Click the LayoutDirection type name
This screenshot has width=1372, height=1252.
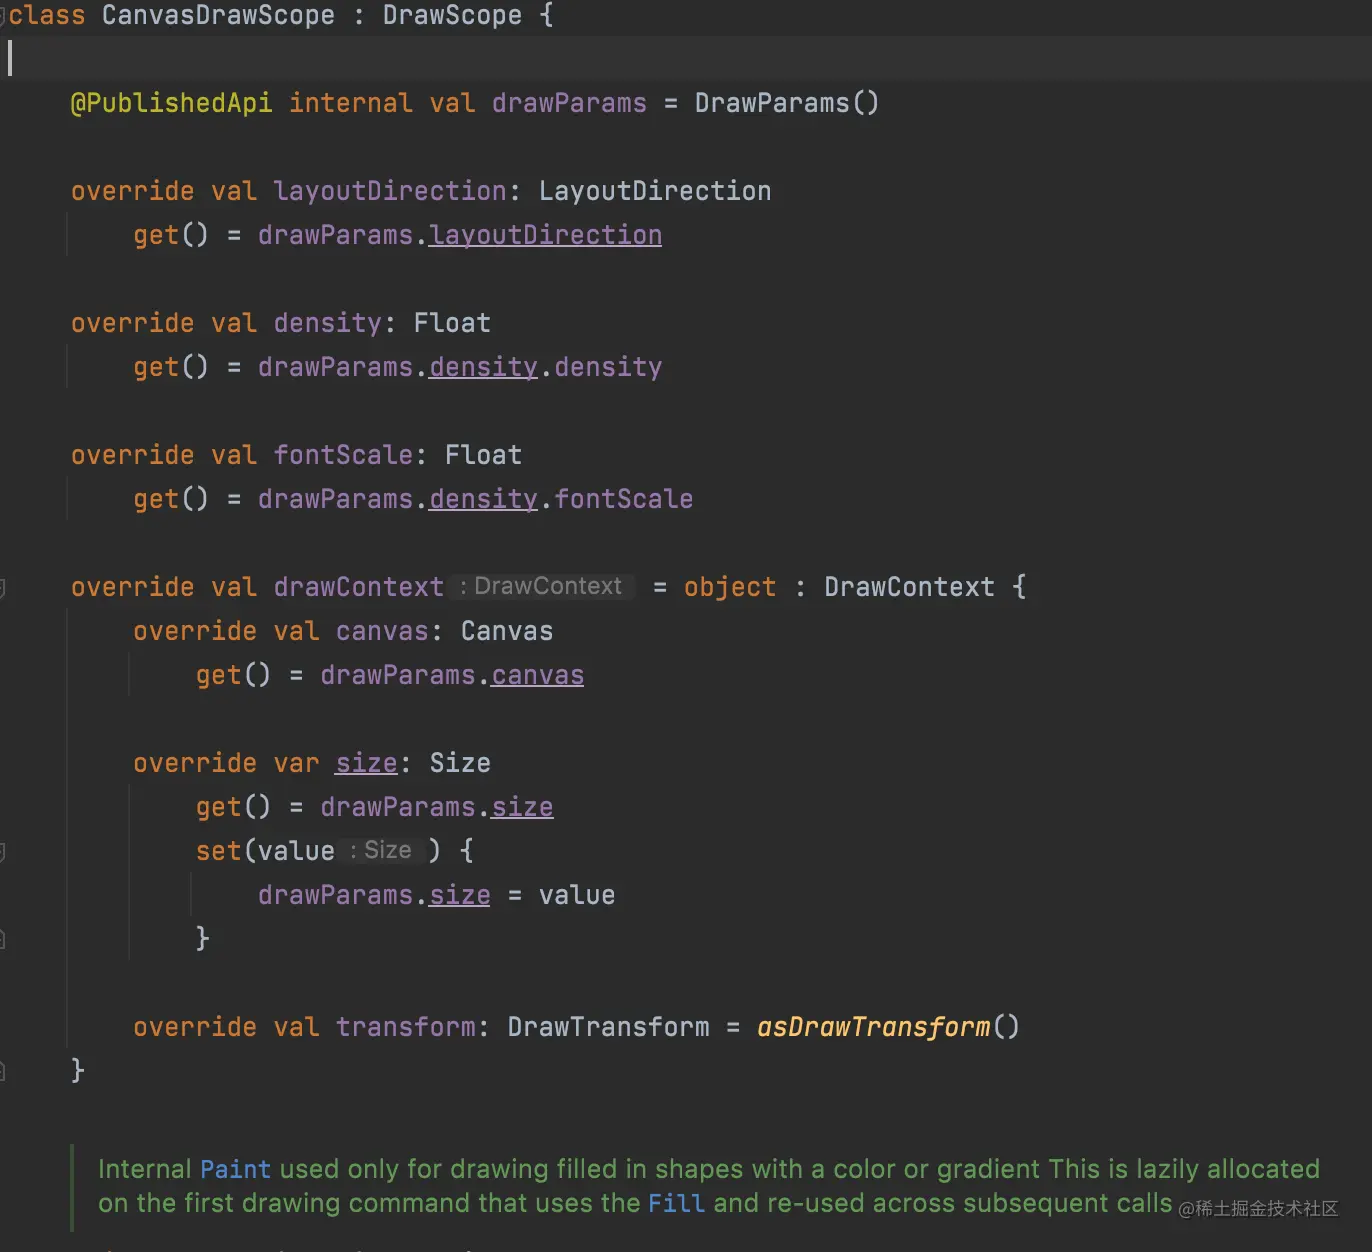click(x=655, y=191)
